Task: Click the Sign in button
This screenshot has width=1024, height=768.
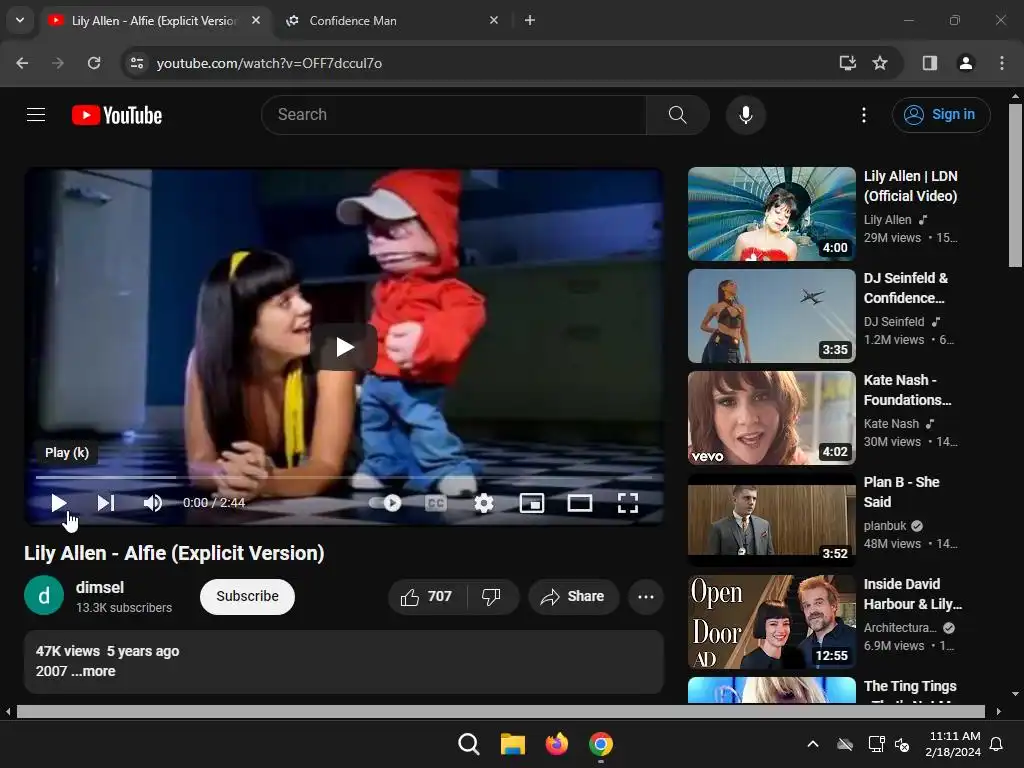Action: point(940,115)
